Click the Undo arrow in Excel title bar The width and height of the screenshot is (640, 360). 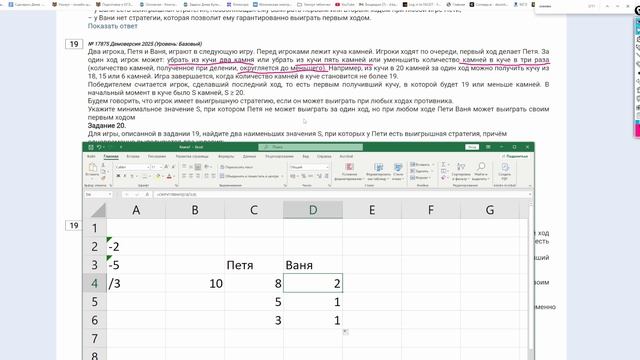(x=98, y=147)
